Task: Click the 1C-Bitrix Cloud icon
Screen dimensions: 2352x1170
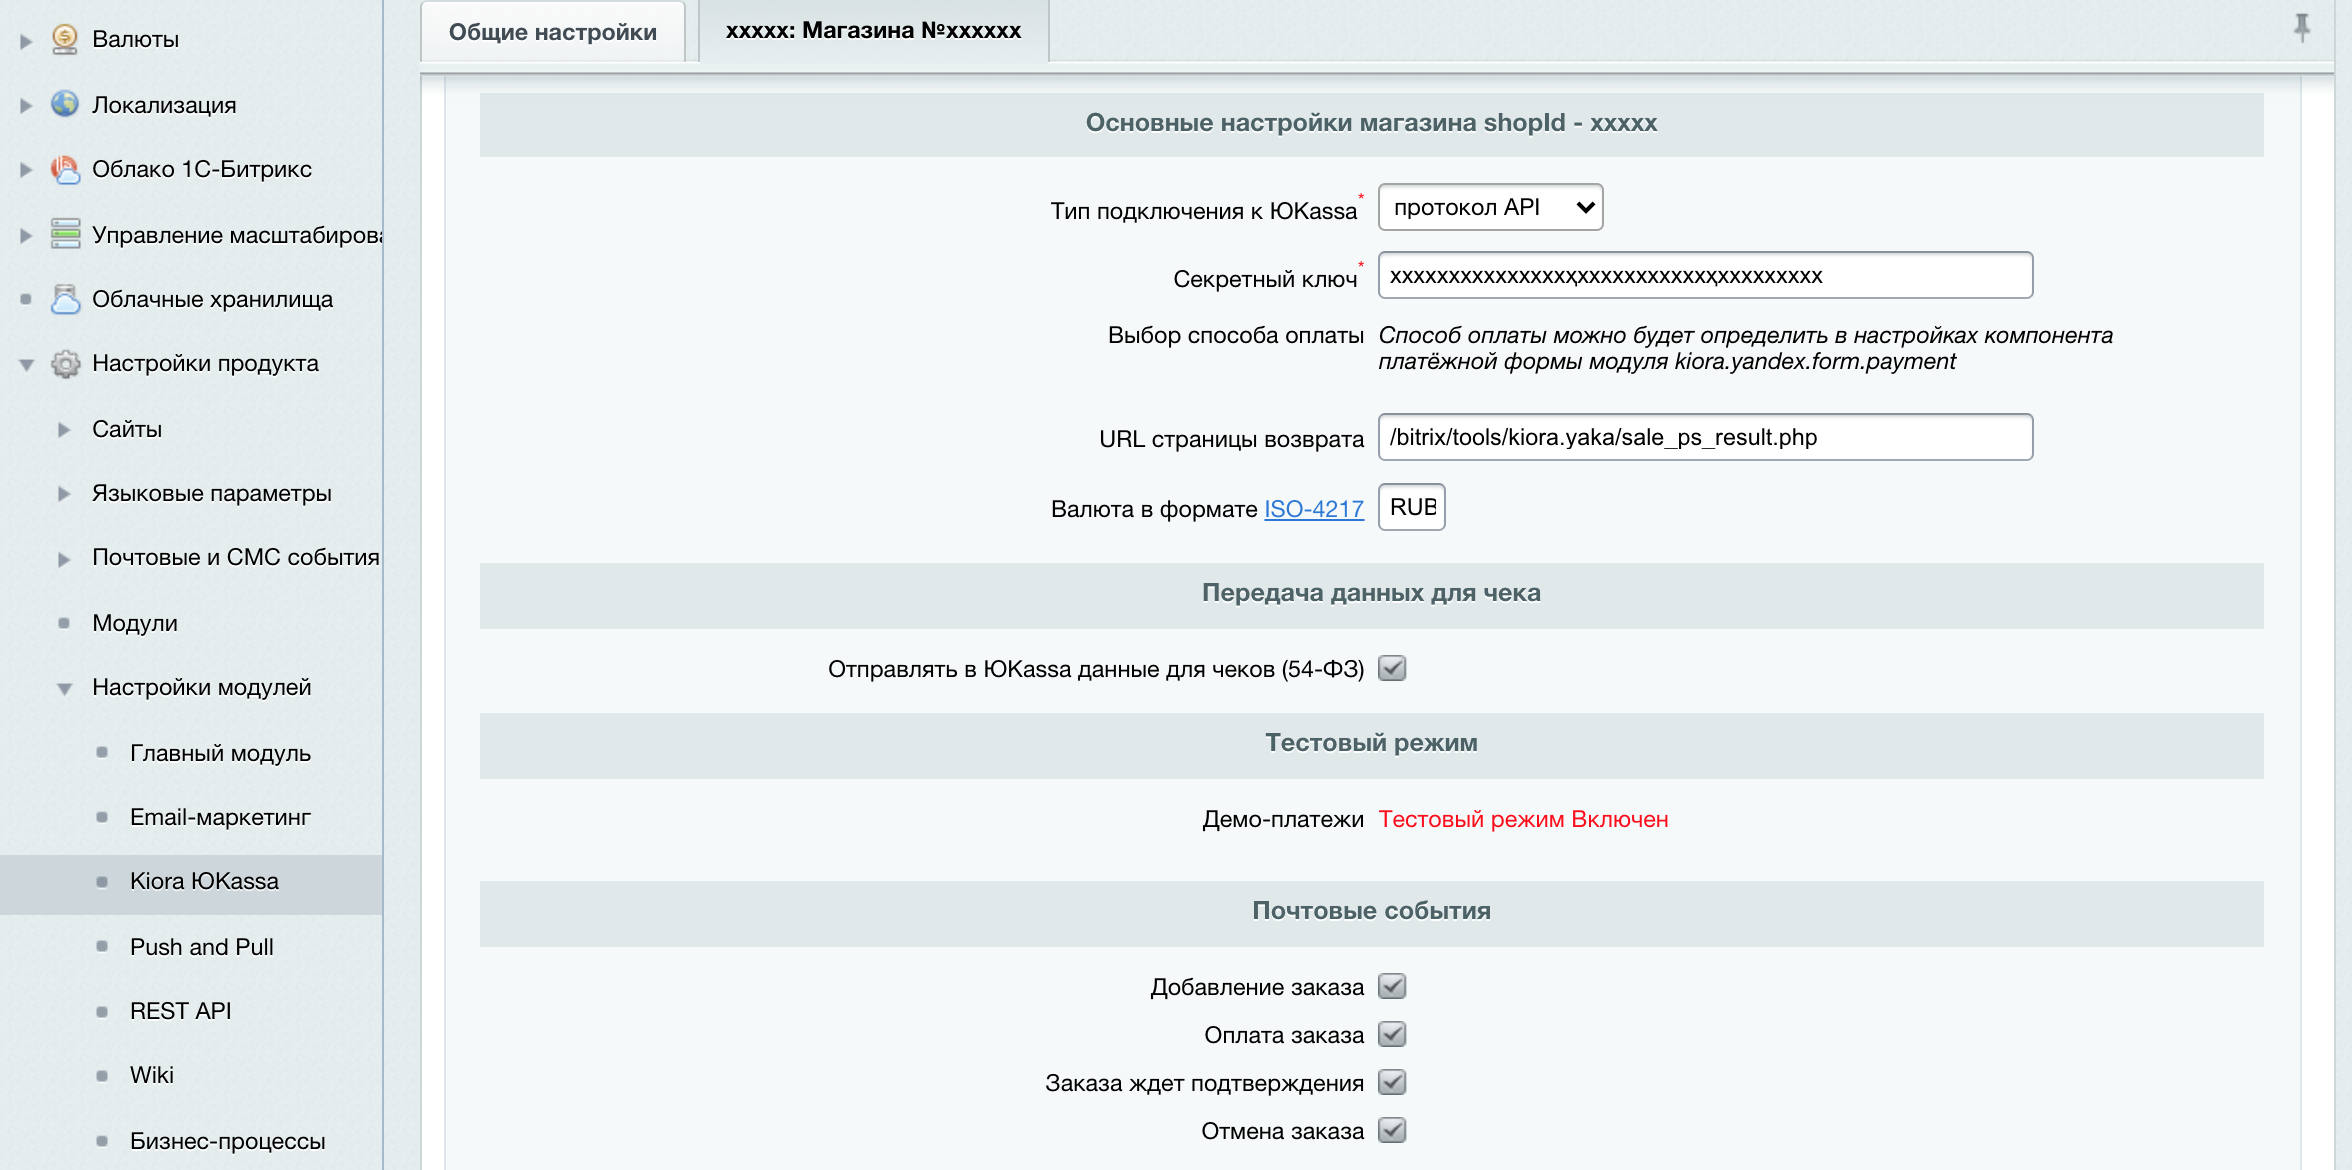Action: point(65,169)
